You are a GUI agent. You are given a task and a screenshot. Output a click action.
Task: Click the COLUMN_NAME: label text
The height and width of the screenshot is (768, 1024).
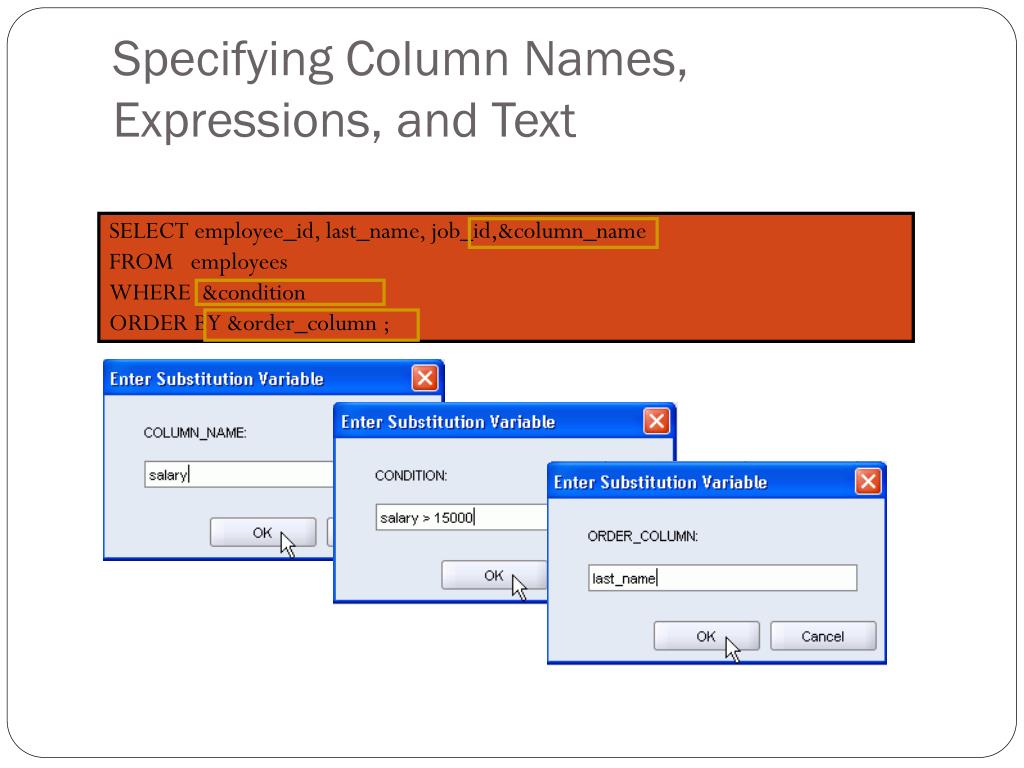[x=195, y=433]
